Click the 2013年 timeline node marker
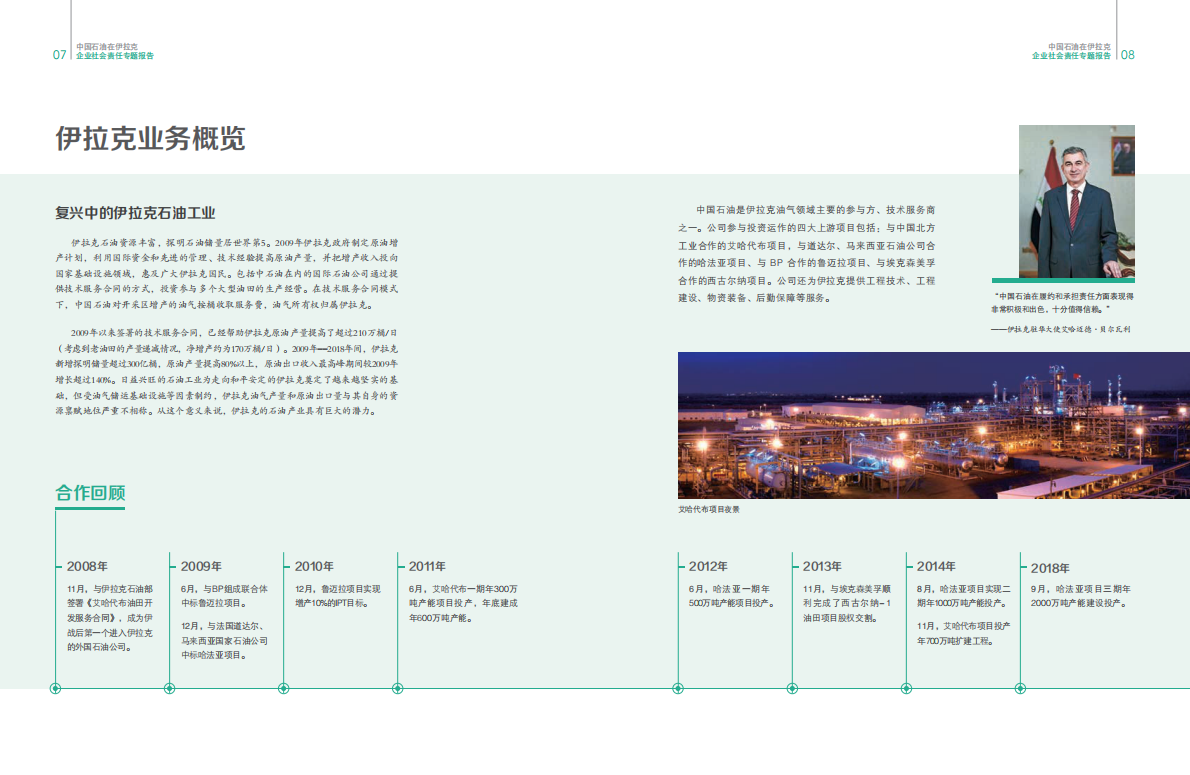 click(x=791, y=689)
